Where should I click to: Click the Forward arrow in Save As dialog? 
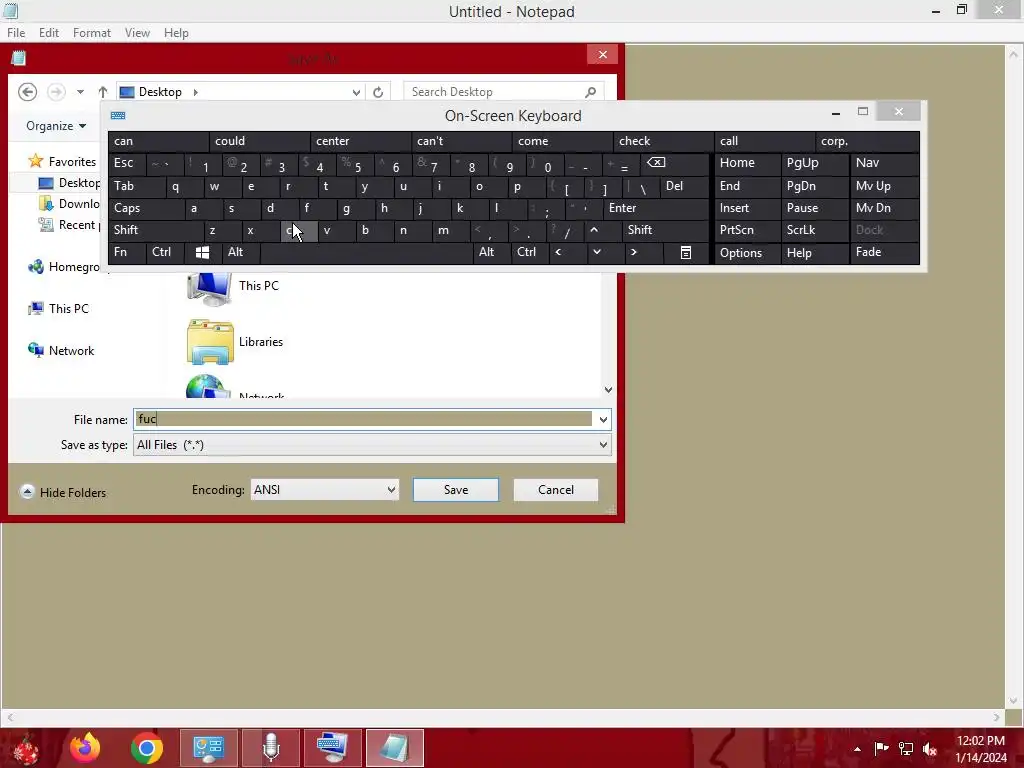pyautogui.click(x=56, y=92)
